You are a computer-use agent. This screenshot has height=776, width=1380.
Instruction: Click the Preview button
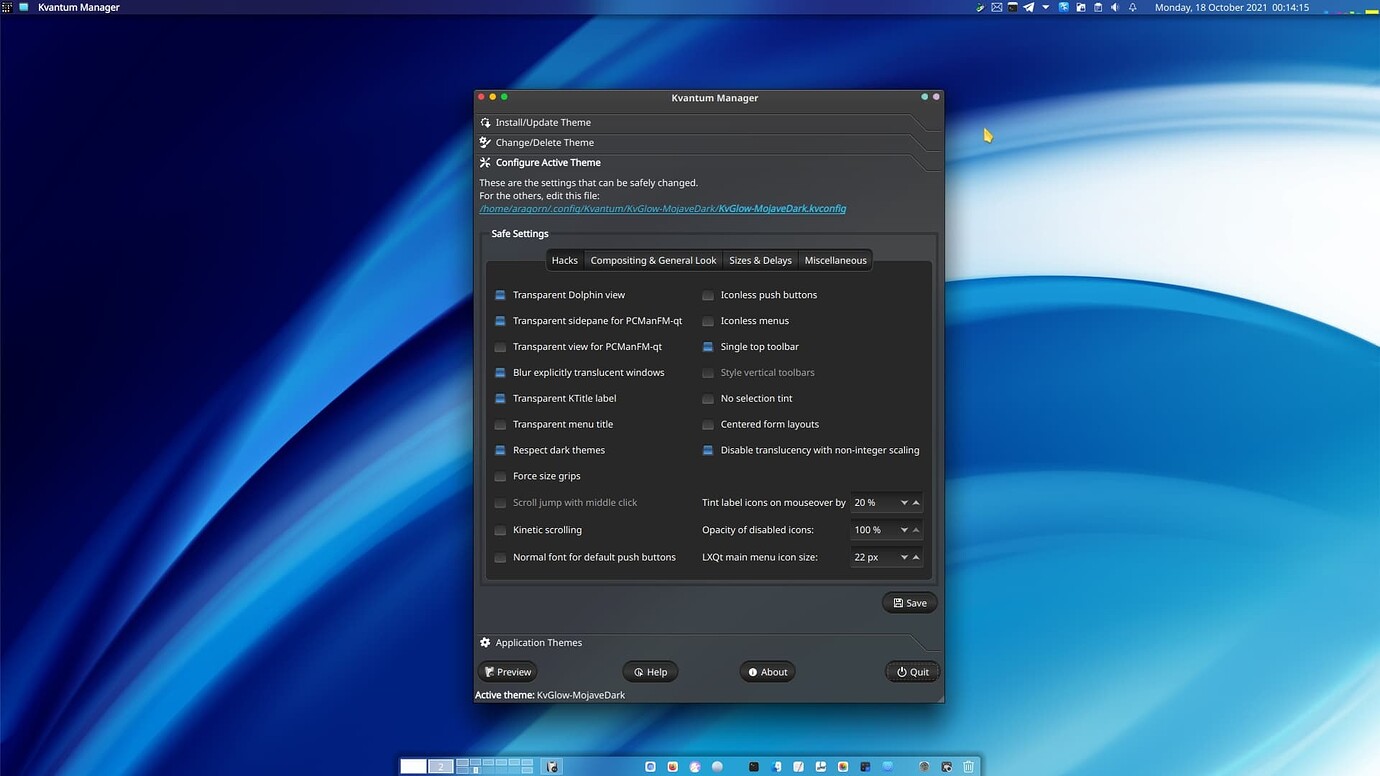click(x=508, y=672)
